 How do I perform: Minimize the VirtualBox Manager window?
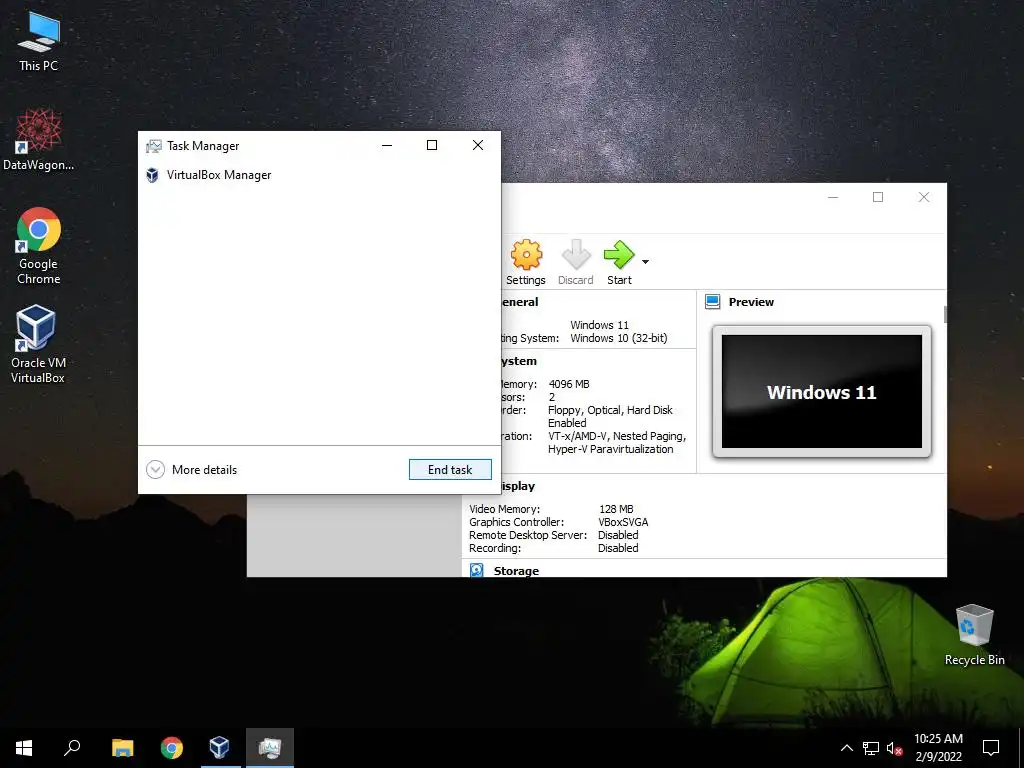pyautogui.click(x=833, y=197)
